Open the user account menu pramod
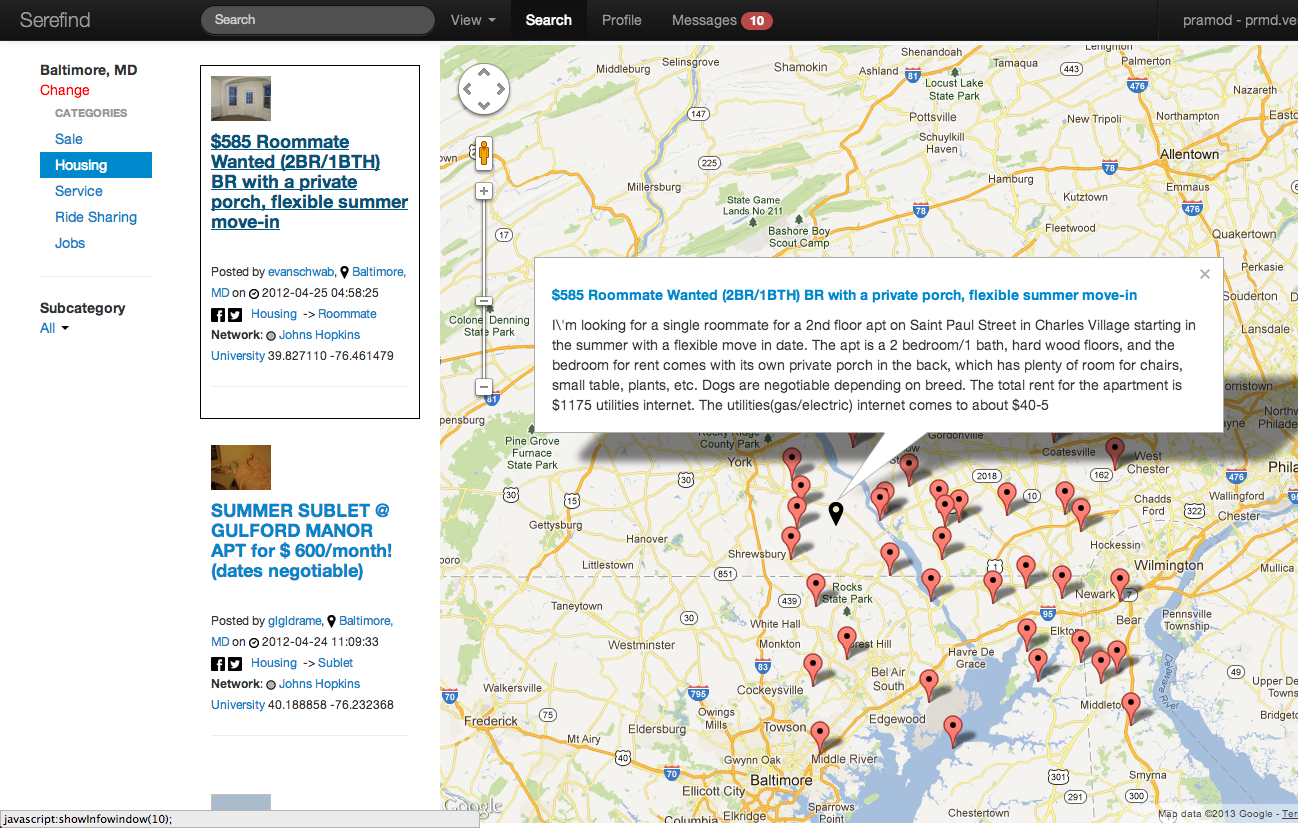 [1238, 20]
